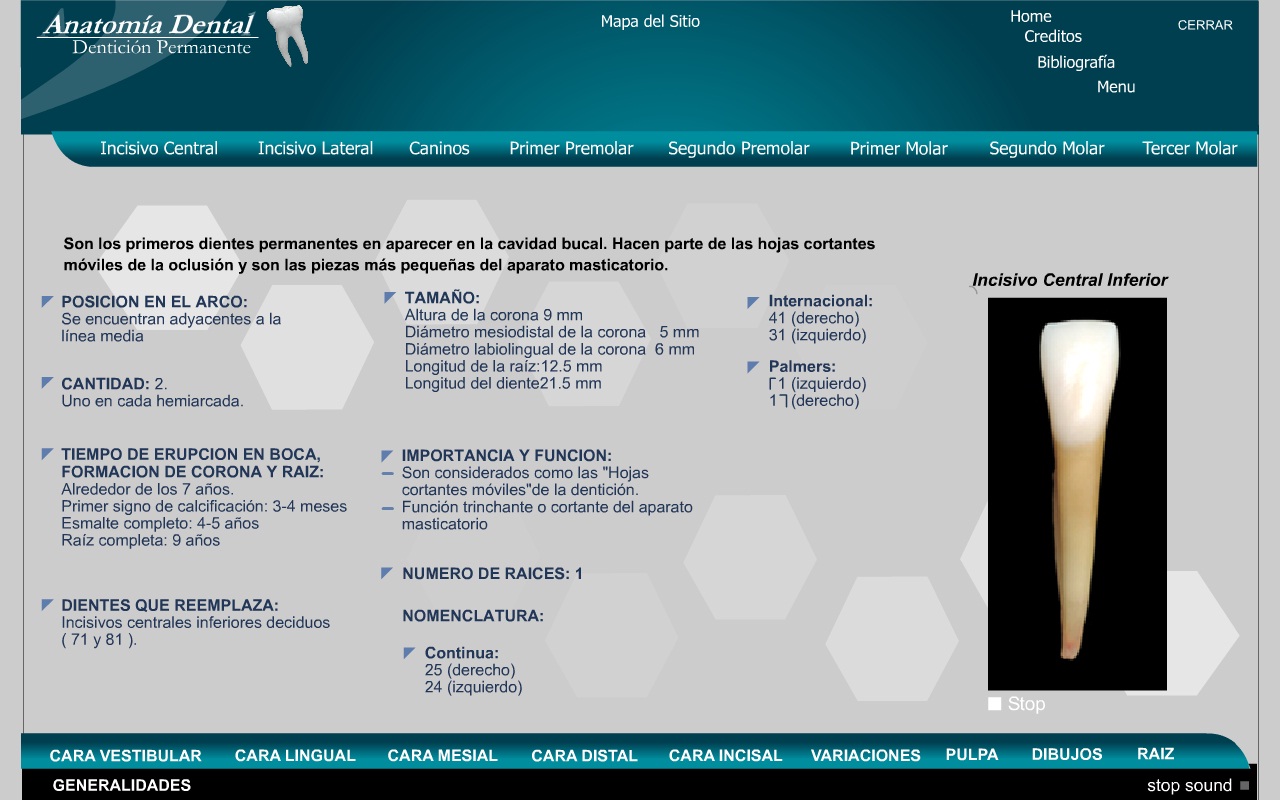
Task: Open Mapa del Sitio
Action: point(650,20)
